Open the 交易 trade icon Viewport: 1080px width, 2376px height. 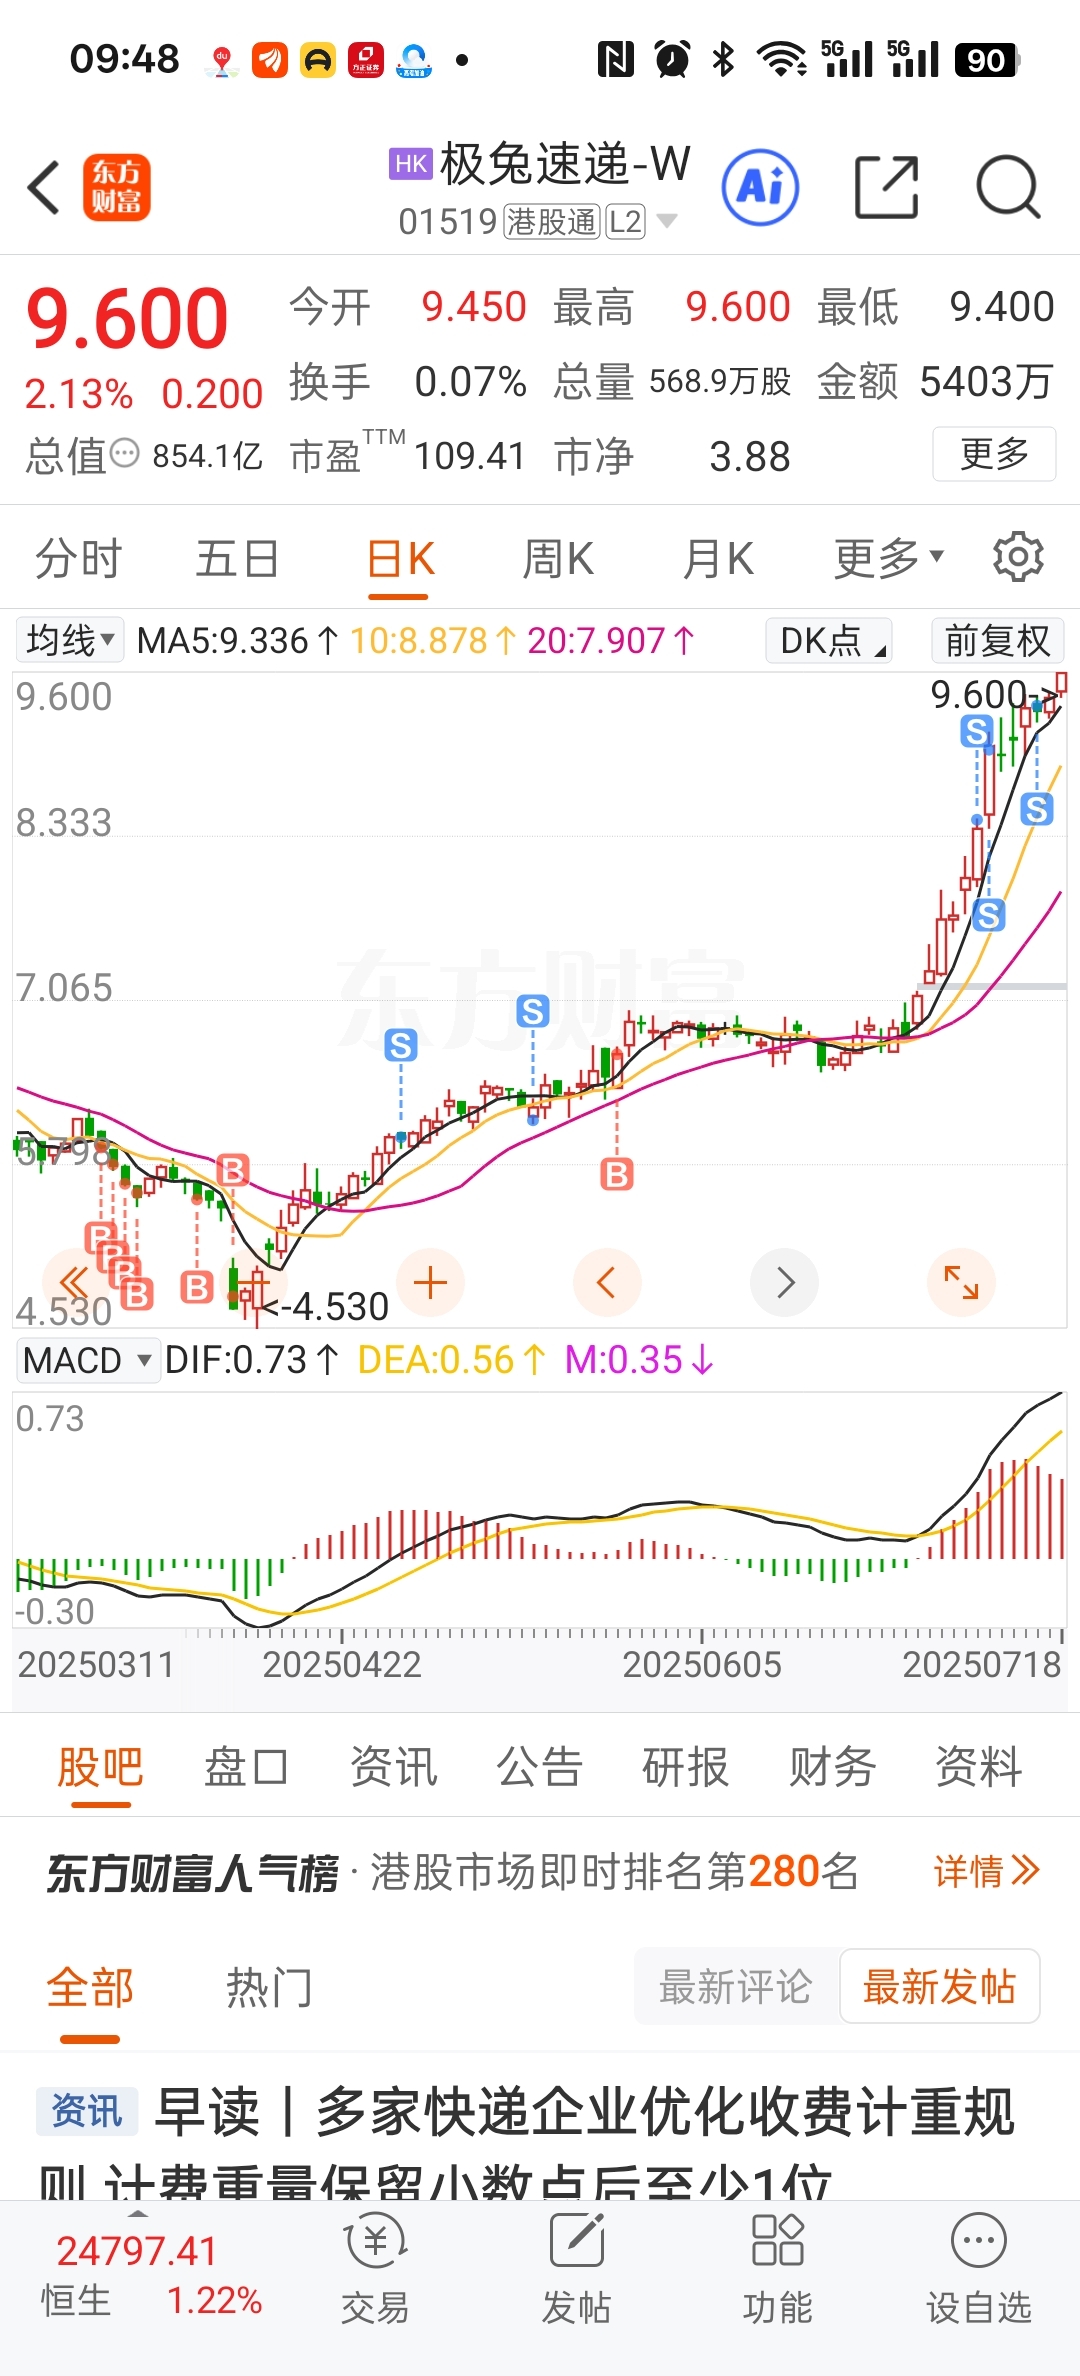[x=375, y=2270]
